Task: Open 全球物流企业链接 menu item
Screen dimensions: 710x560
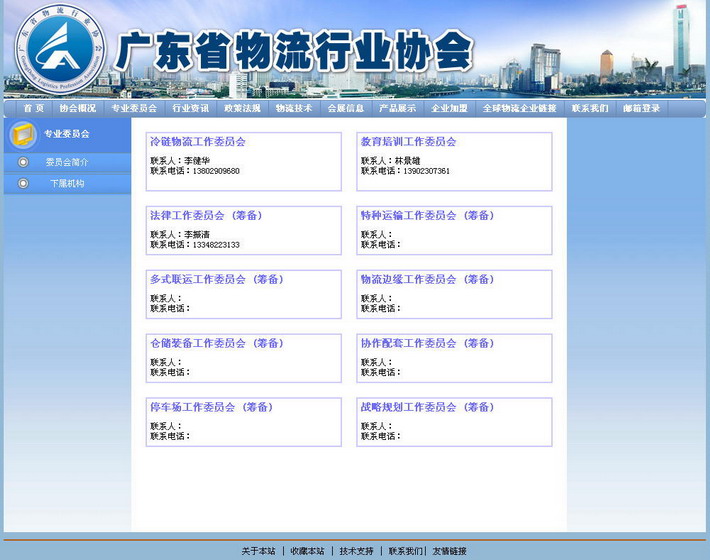Action: tap(519, 108)
